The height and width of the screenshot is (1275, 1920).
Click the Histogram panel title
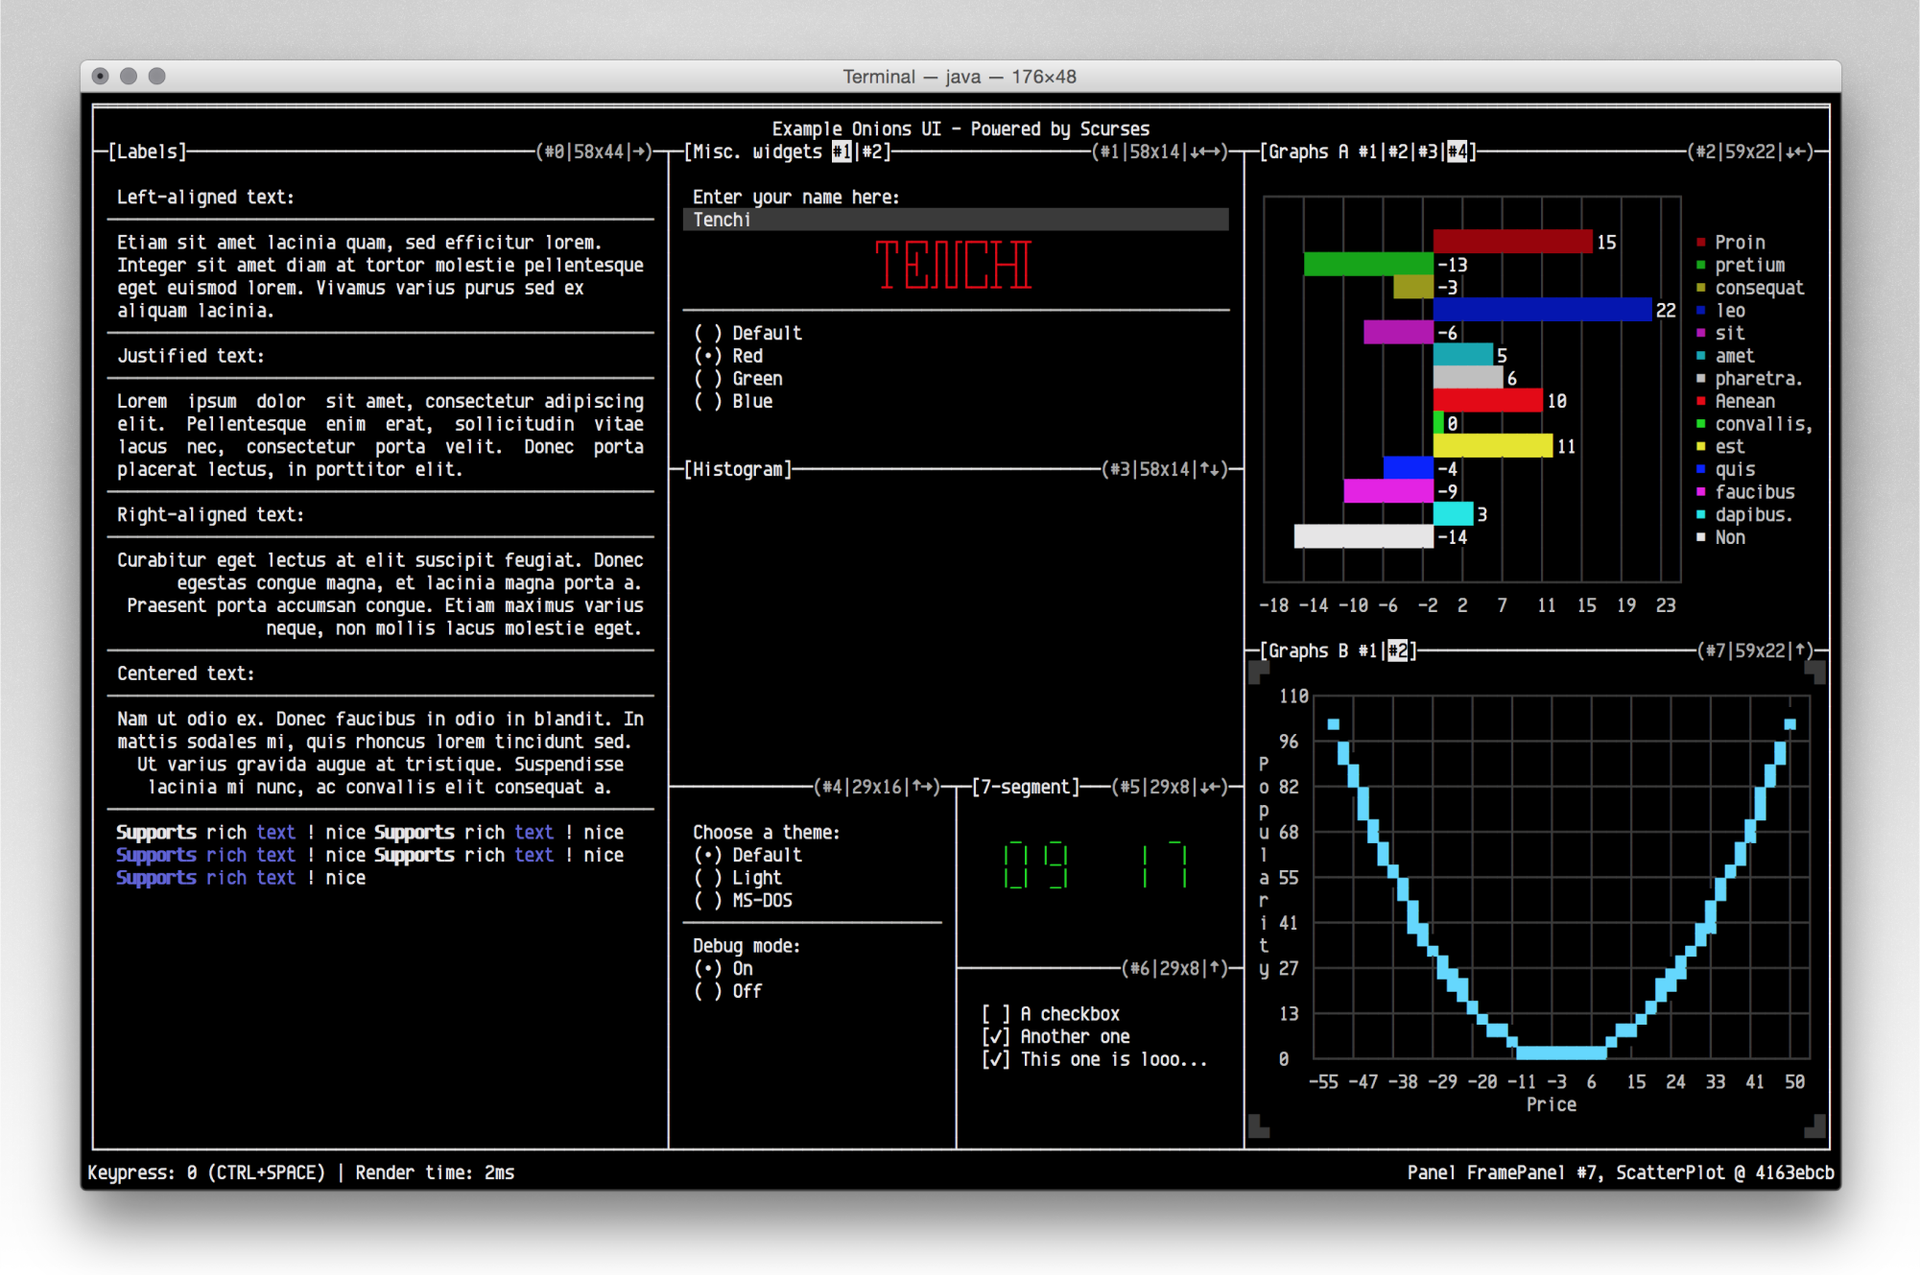point(738,470)
